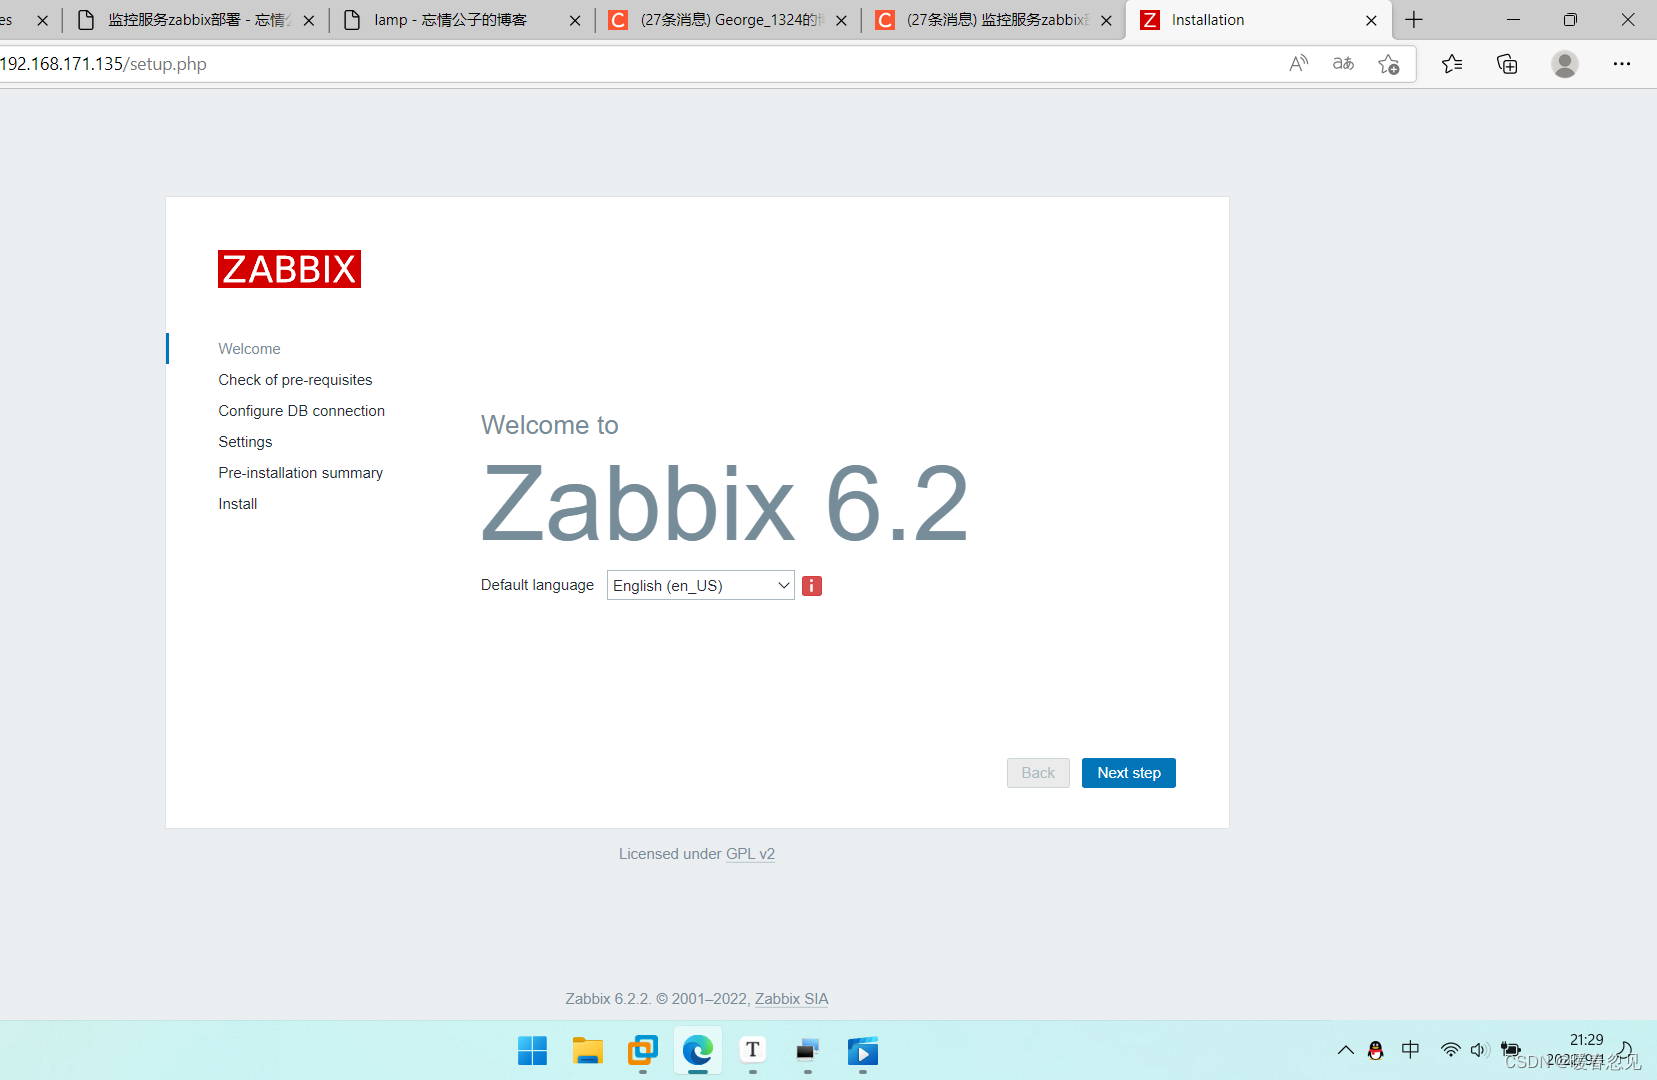Open the Favorites list icon
Image resolution: width=1657 pixels, height=1080 pixels.
point(1452,64)
